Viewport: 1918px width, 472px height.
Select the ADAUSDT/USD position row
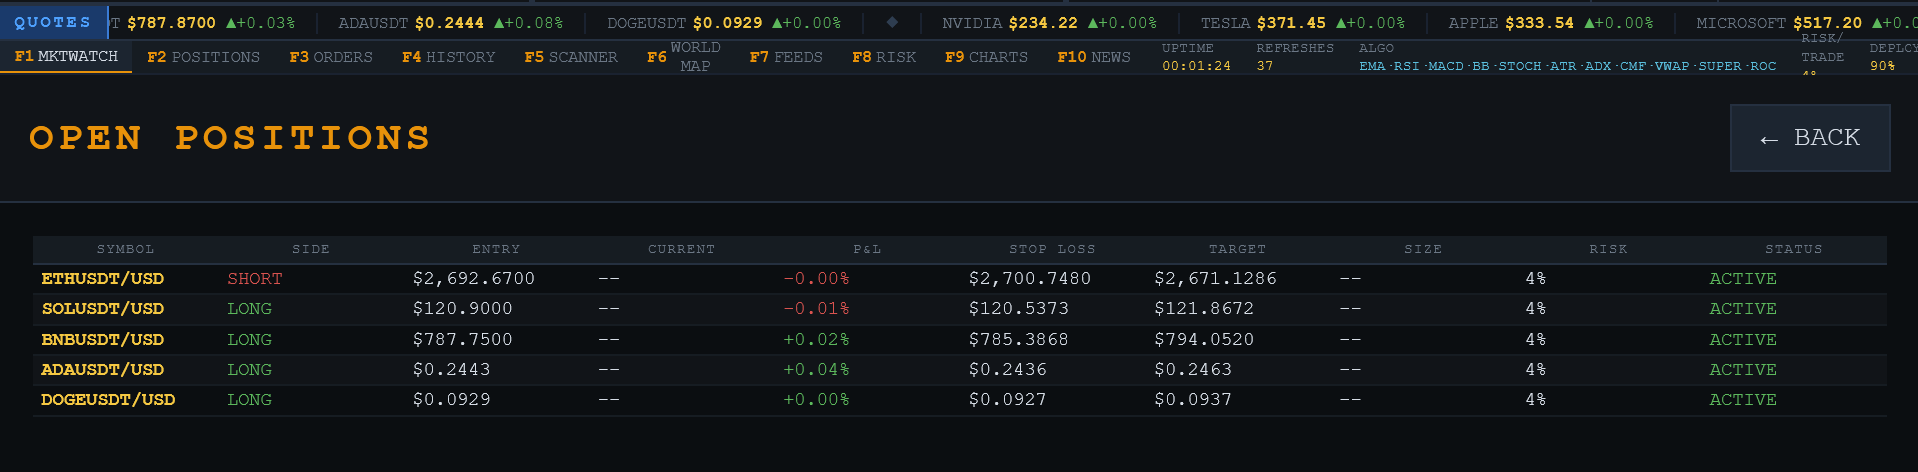960,370
